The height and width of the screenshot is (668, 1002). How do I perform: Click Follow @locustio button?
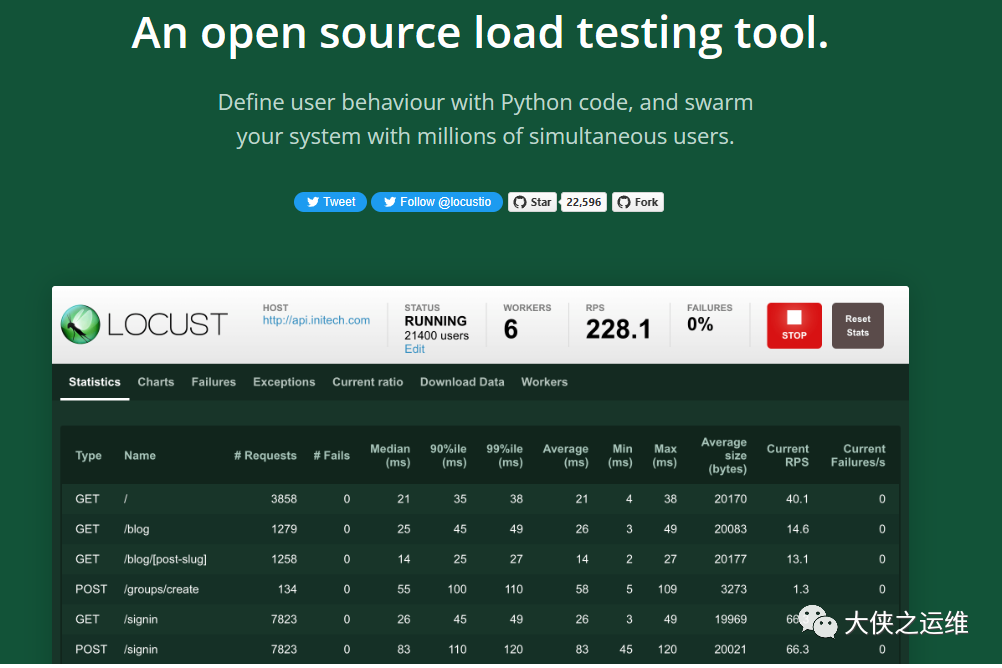pyautogui.click(x=437, y=202)
